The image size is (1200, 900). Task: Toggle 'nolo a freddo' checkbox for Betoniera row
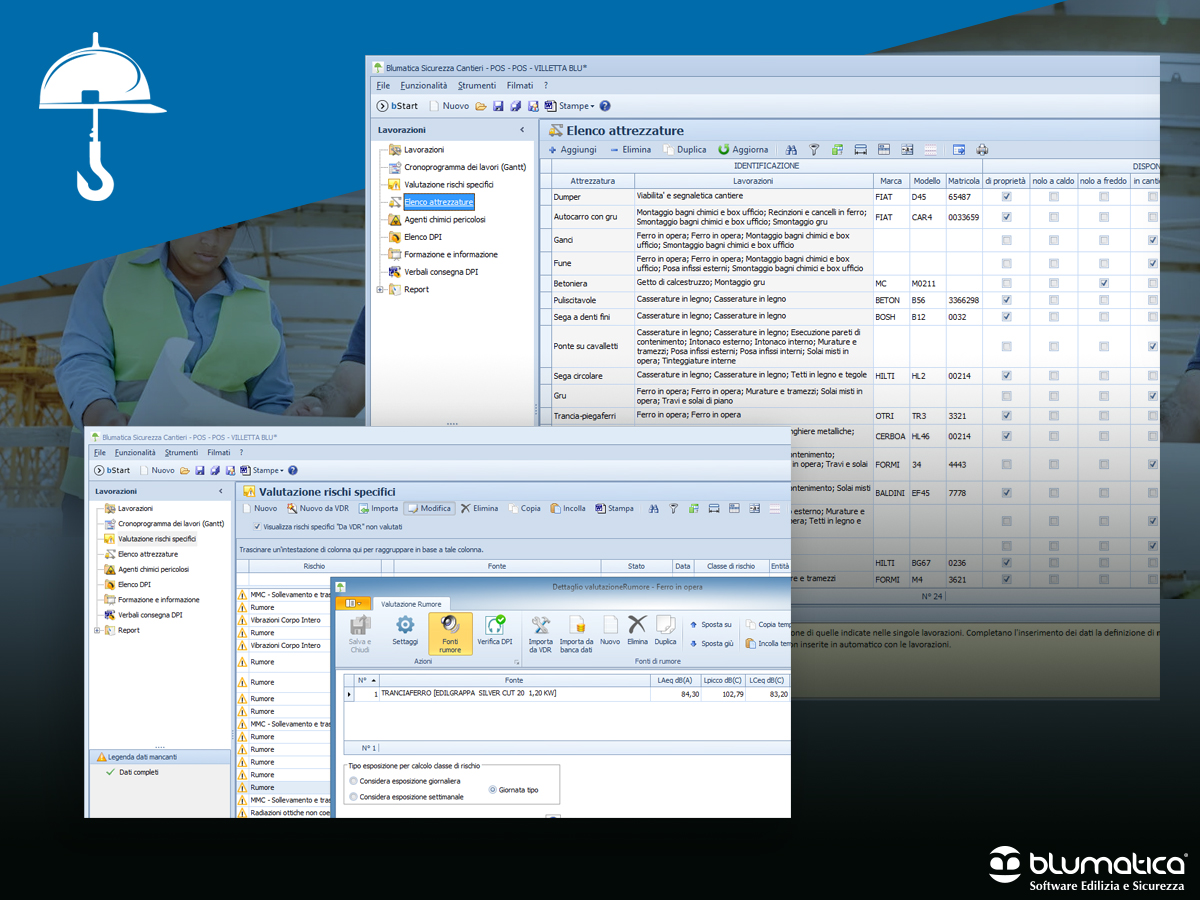pyautogui.click(x=1103, y=283)
